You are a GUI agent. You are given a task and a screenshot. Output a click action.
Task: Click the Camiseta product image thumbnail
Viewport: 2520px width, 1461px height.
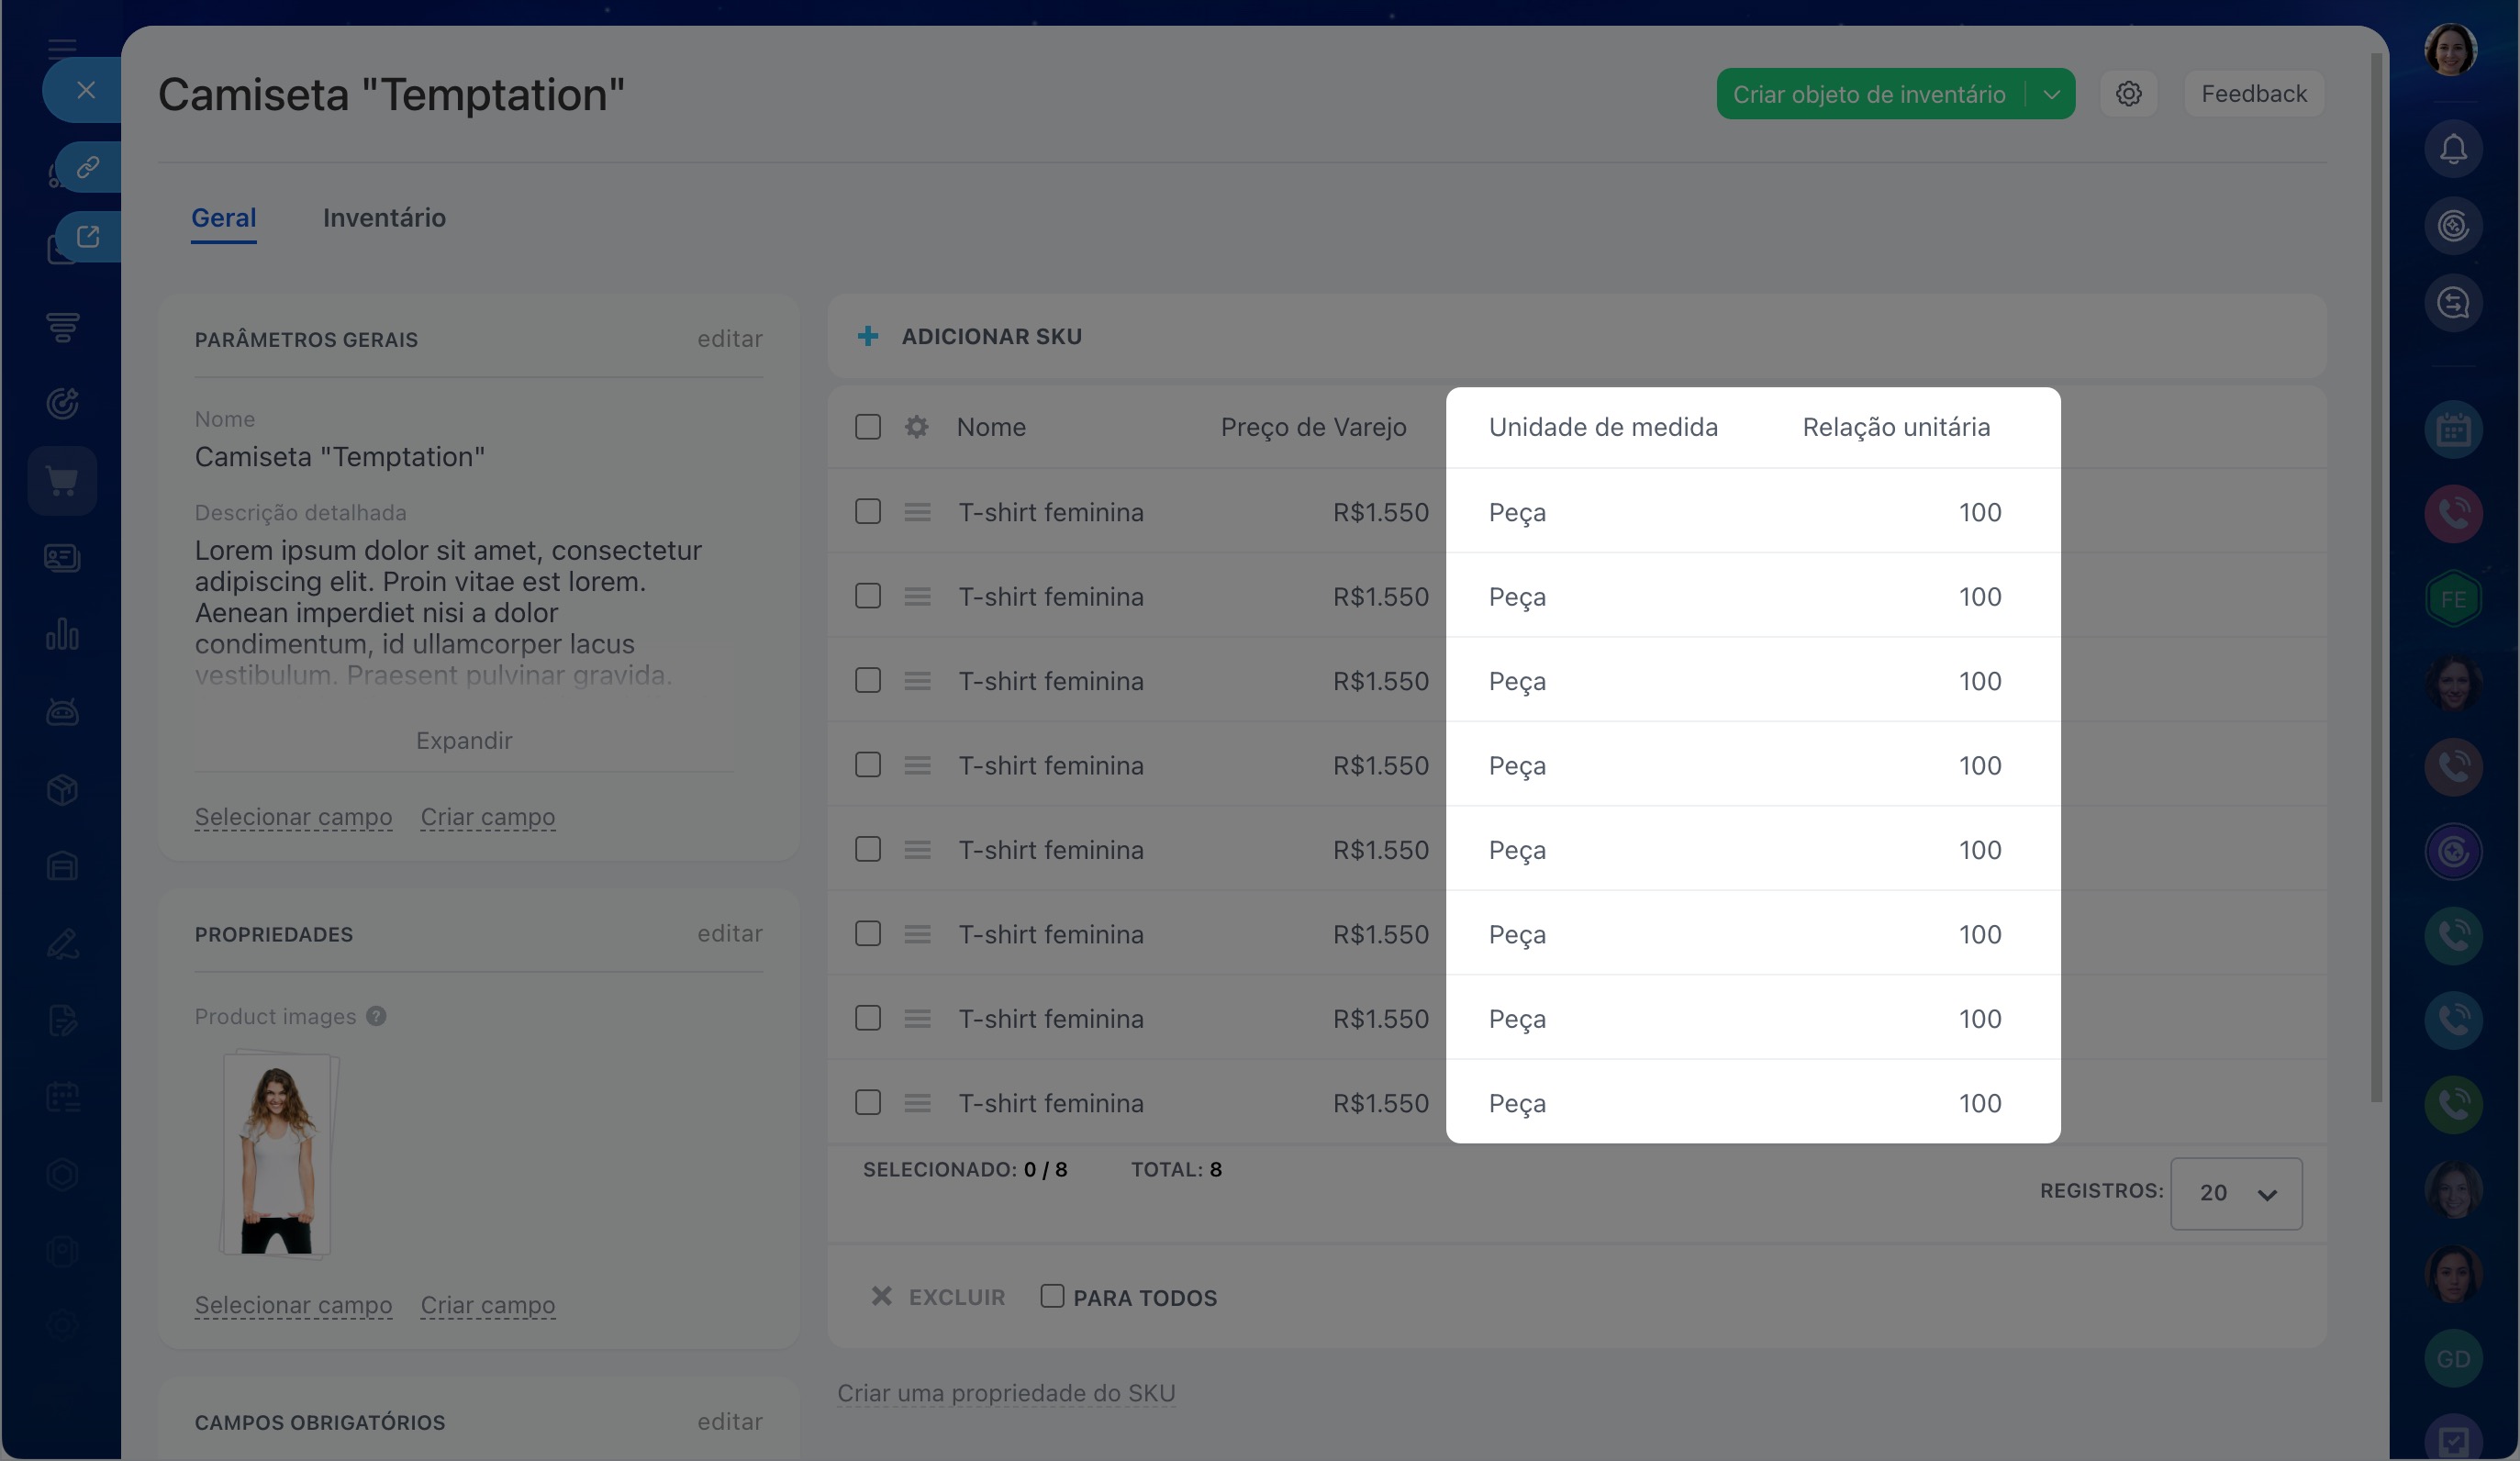[278, 1153]
